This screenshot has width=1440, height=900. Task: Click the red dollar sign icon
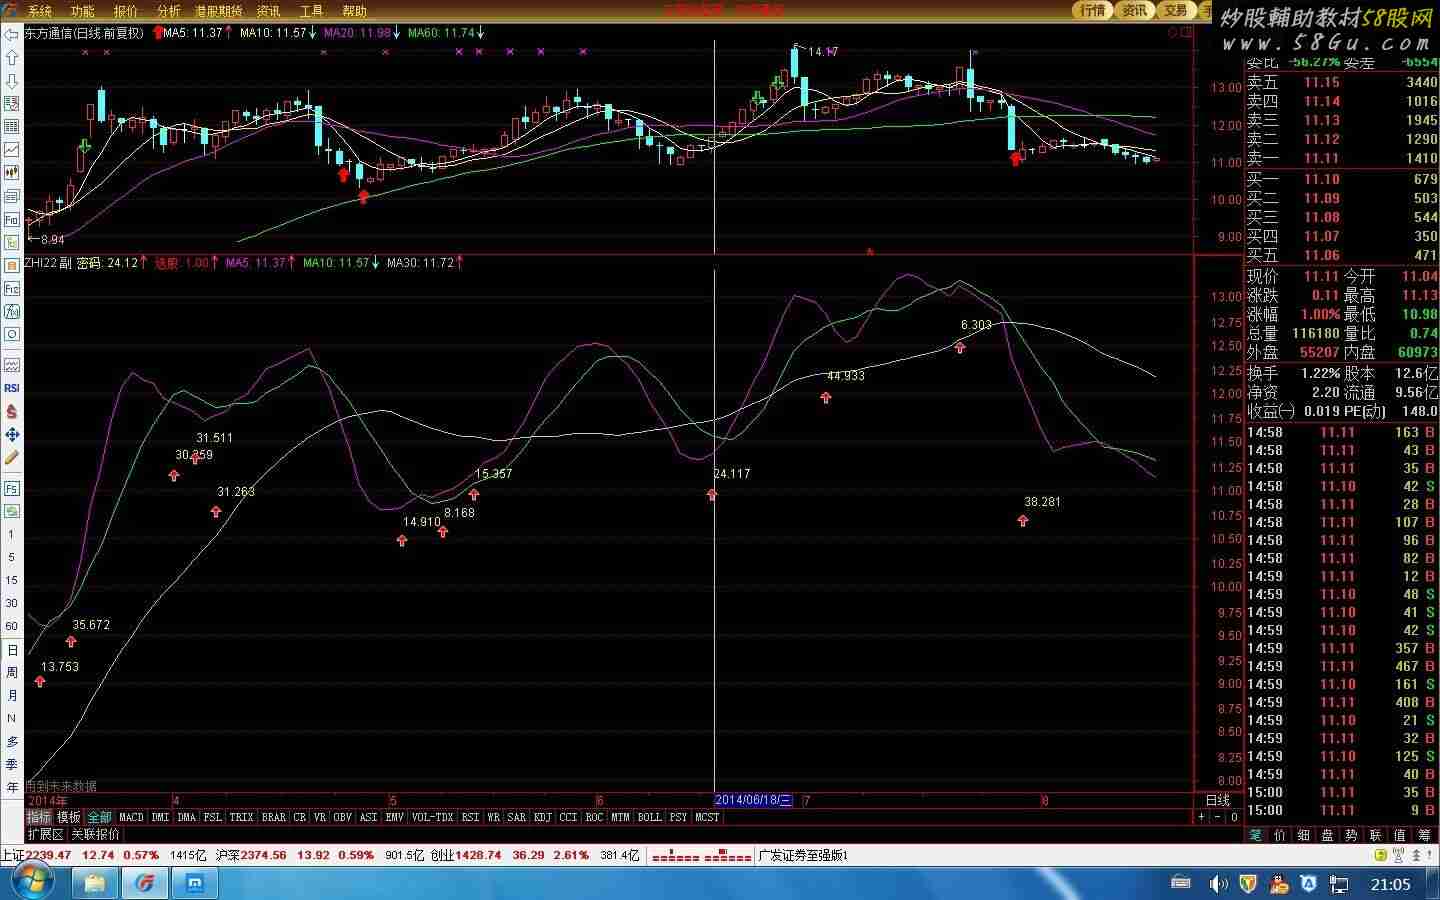pyautogui.click(x=12, y=411)
